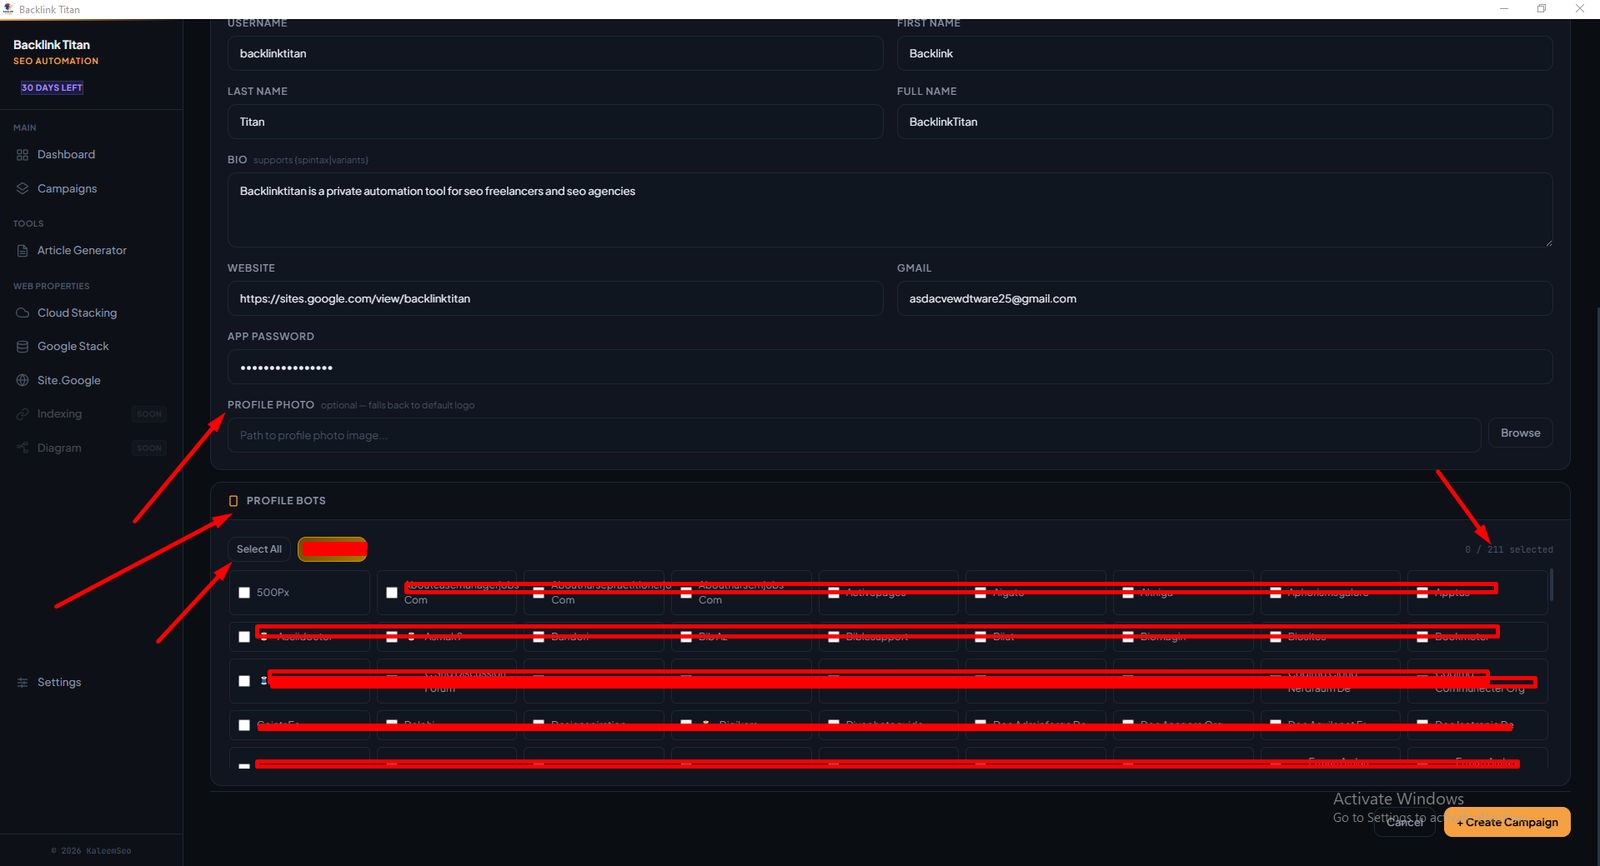Click SOON badge next to Diagram
Image resolution: width=1600 pixels, height=866 pixels.
149,448
